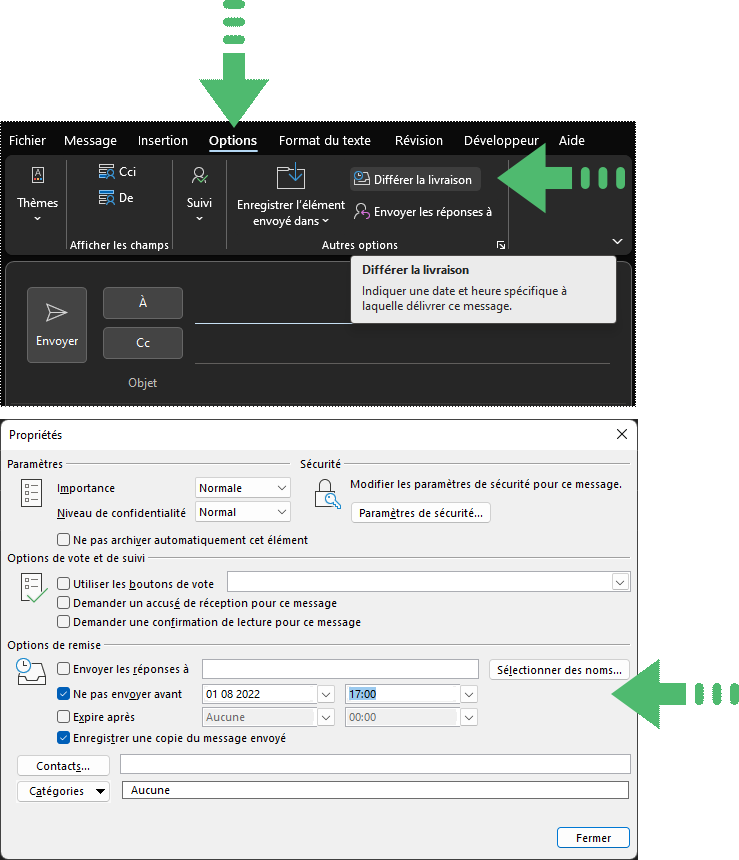This screenshot has width=739, height=860.
Task: Enable Expire après checkbox
Action: [x=64, y=717]
